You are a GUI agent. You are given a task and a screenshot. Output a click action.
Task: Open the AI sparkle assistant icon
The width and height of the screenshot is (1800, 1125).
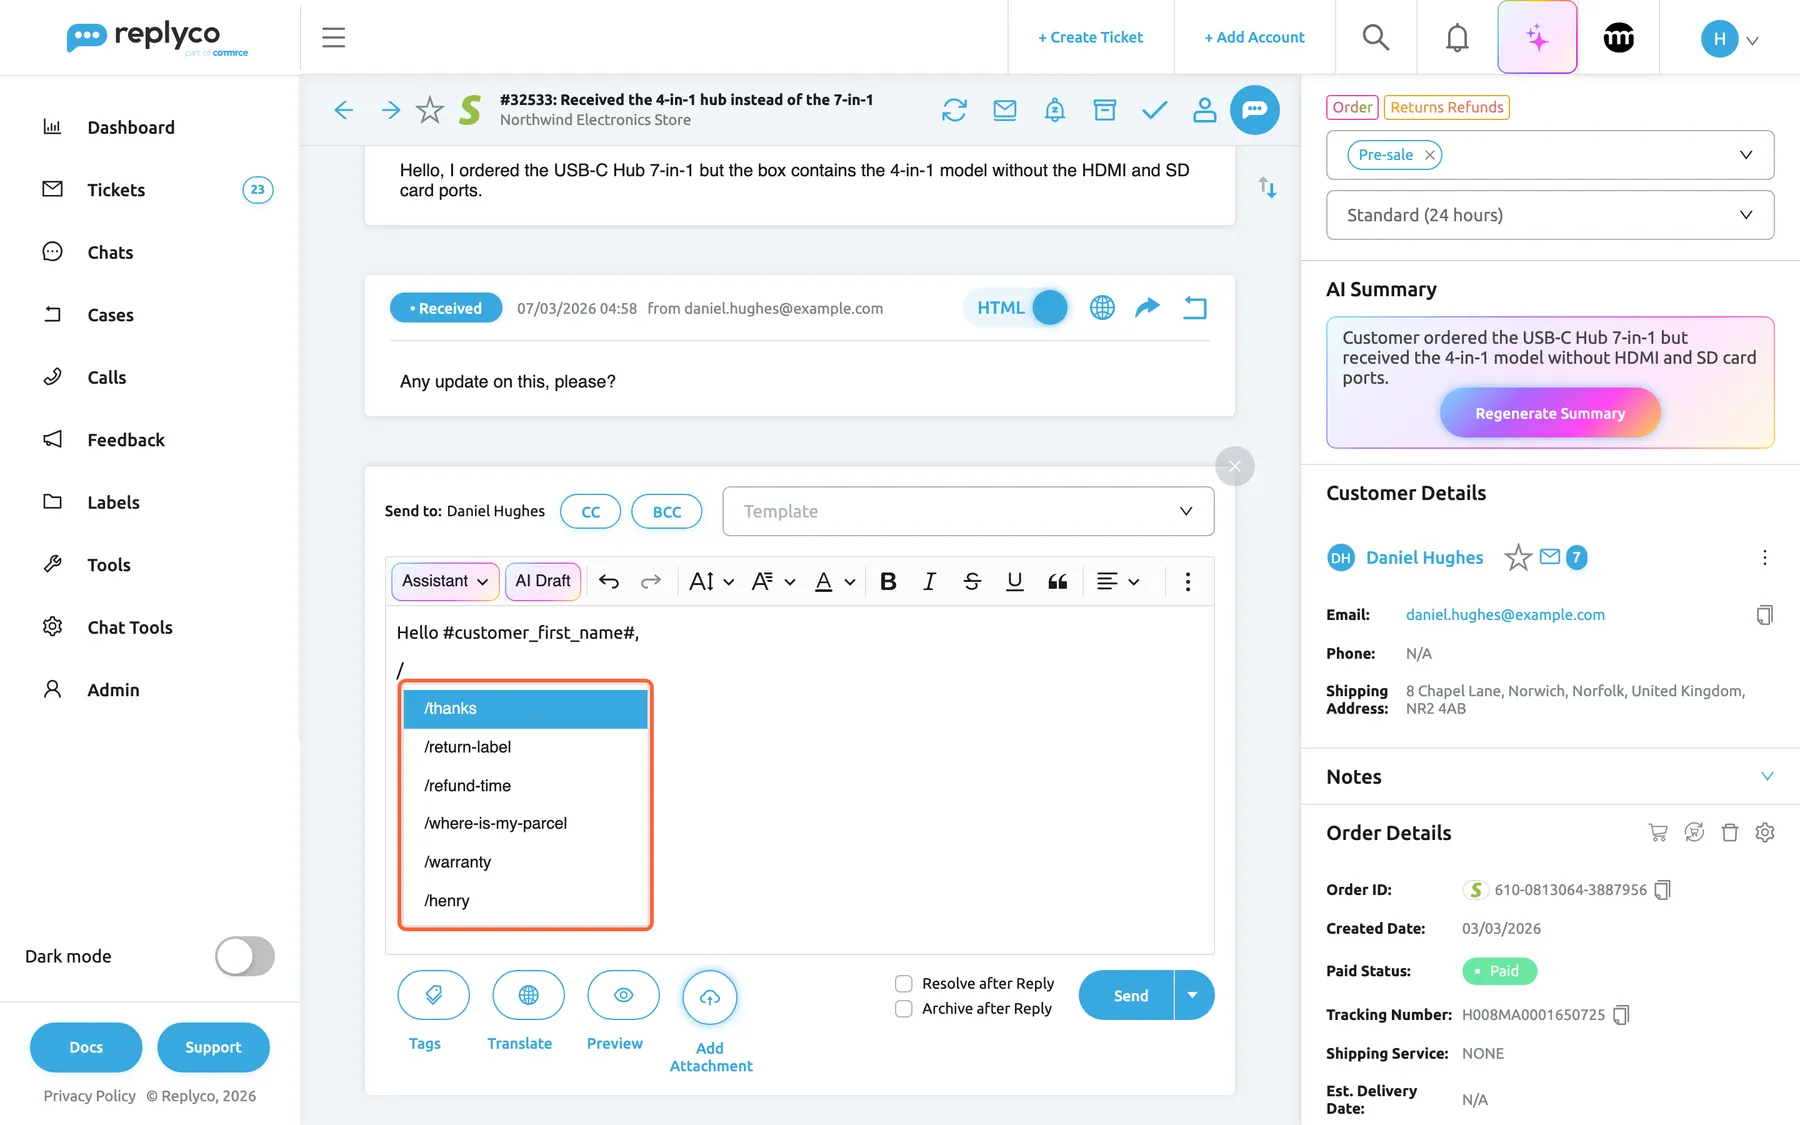point(1537,38)
